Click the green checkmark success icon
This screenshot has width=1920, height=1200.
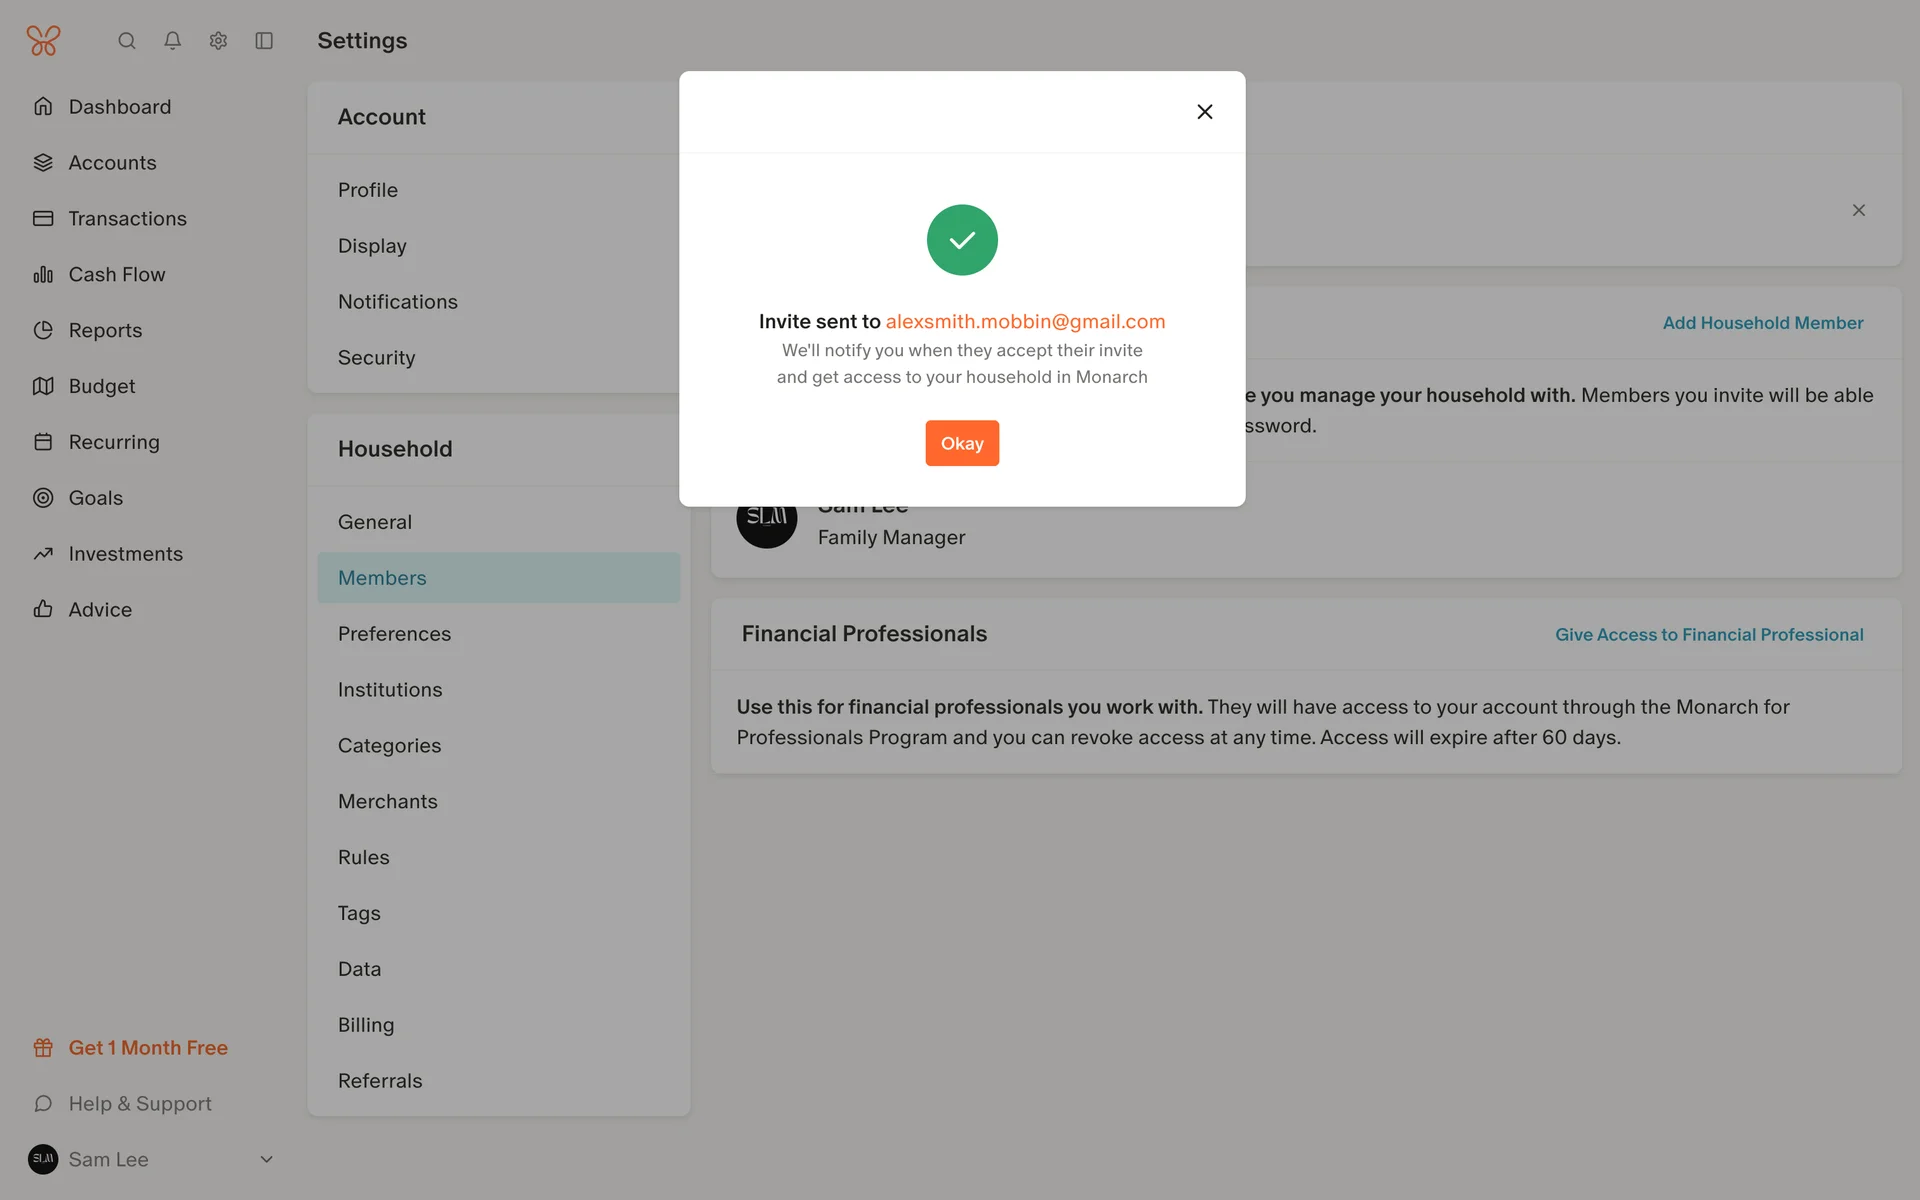coord(962,240)
